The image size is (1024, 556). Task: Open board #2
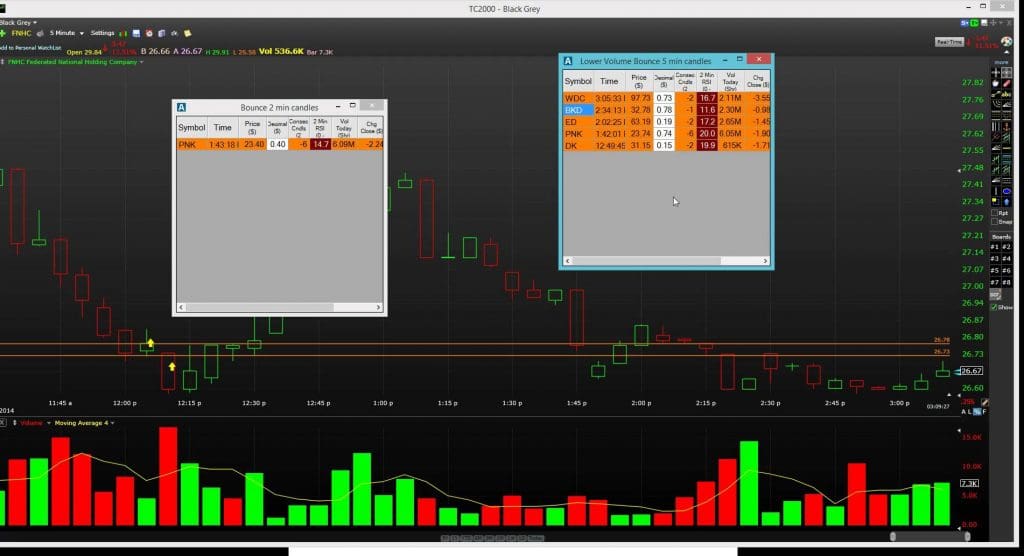pos(1006,247)
